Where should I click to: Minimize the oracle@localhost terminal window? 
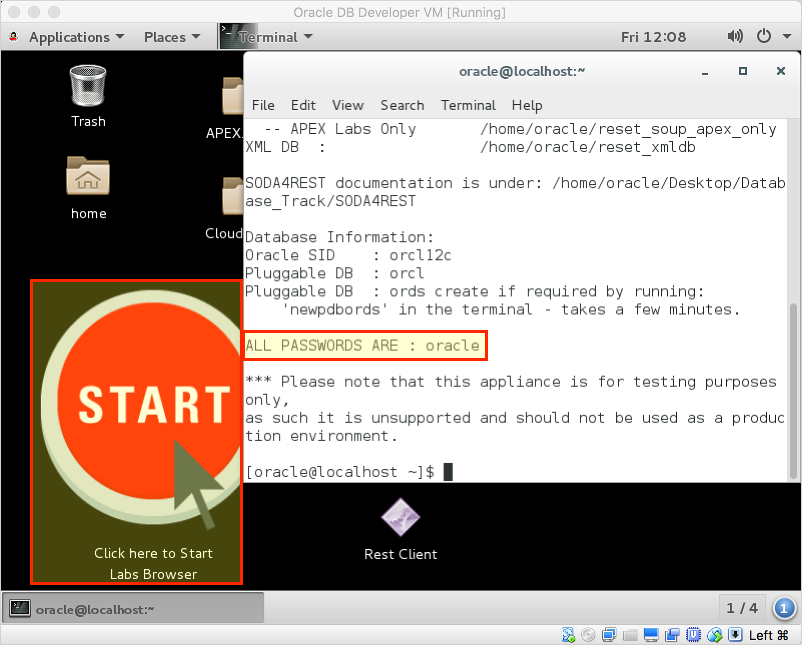tap(705, 72)
